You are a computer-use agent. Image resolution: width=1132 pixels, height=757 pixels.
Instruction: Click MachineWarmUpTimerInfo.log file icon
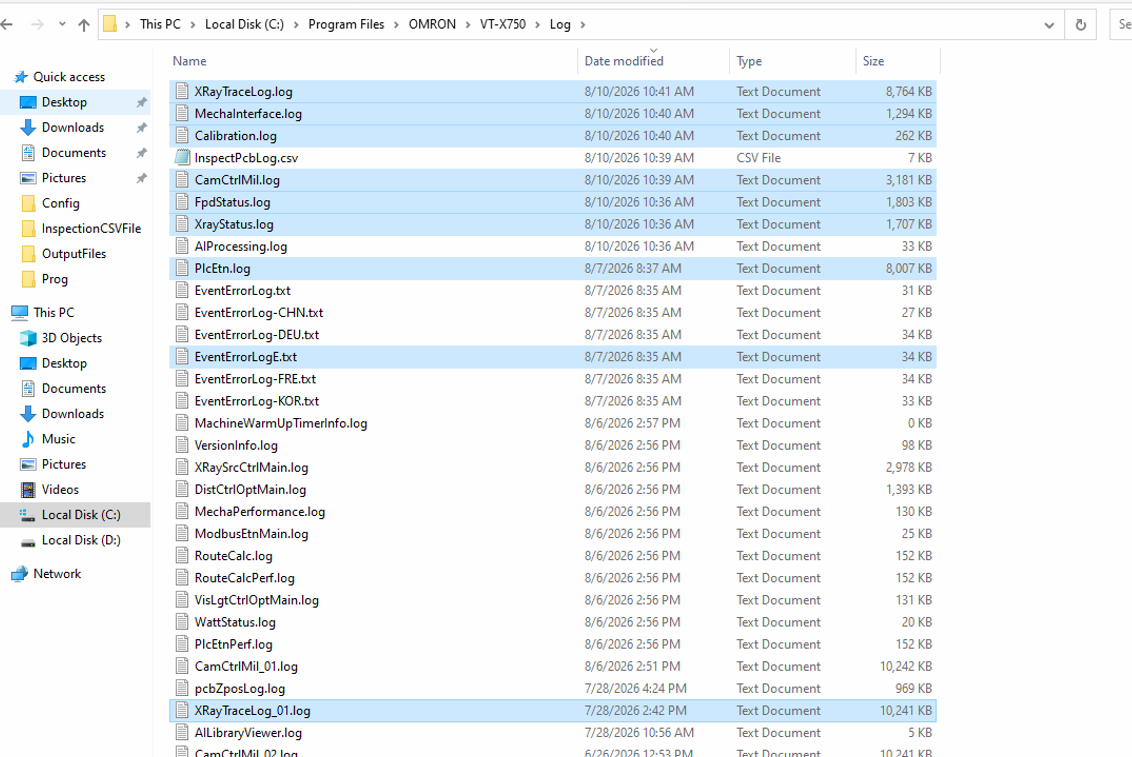tap(182, 423)
